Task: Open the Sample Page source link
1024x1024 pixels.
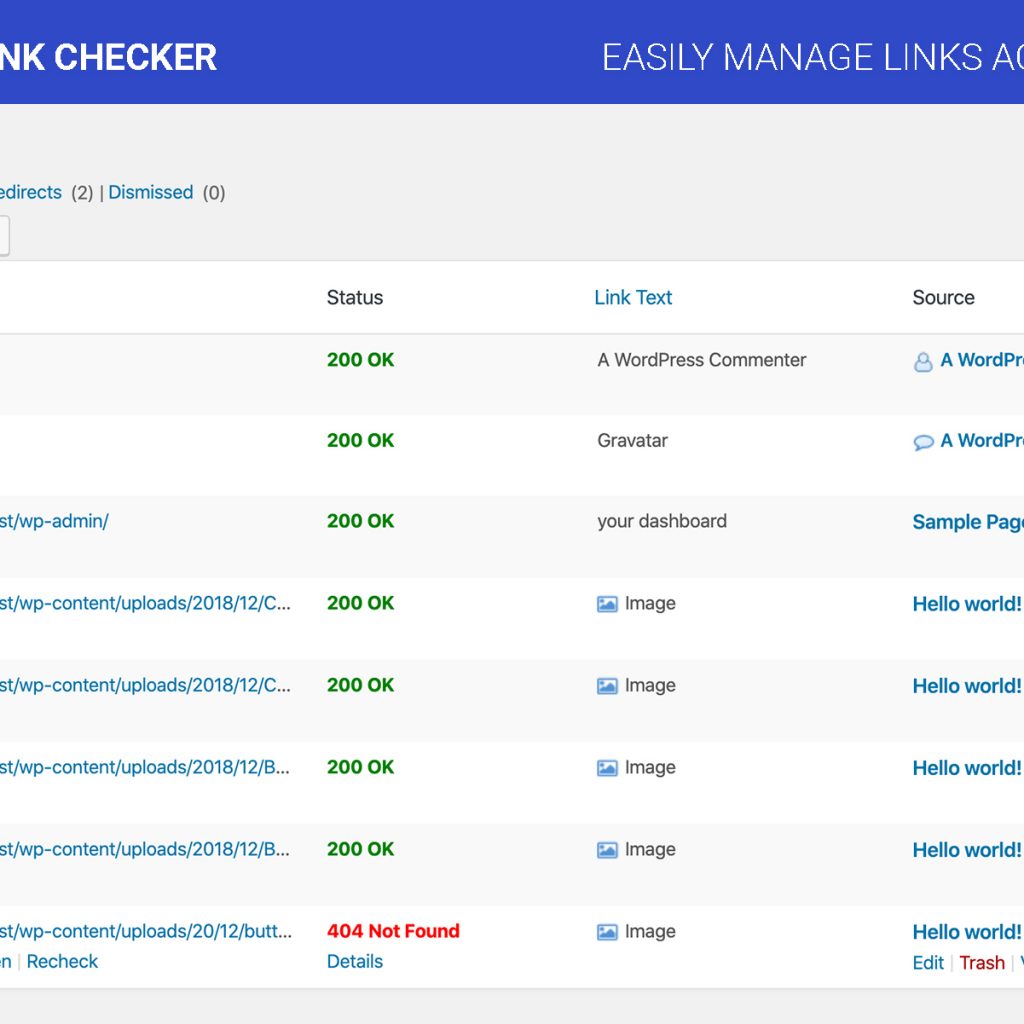Action: click(x=967, y=522)
